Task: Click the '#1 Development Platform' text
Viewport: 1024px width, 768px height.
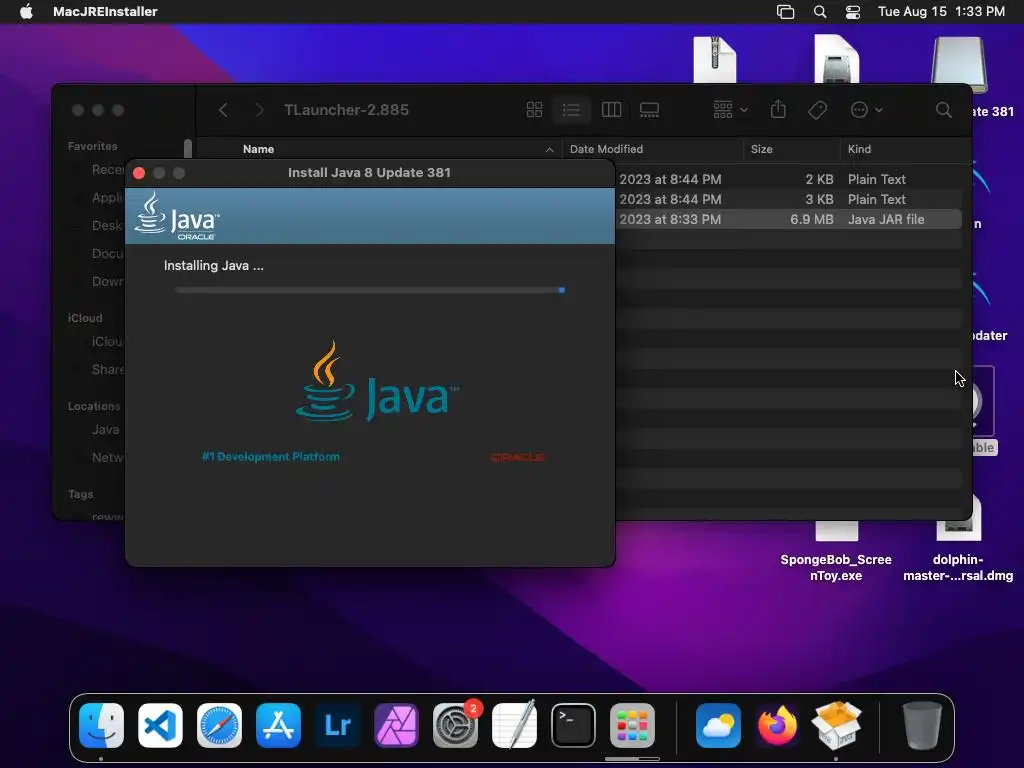Action: coord(270,456)
